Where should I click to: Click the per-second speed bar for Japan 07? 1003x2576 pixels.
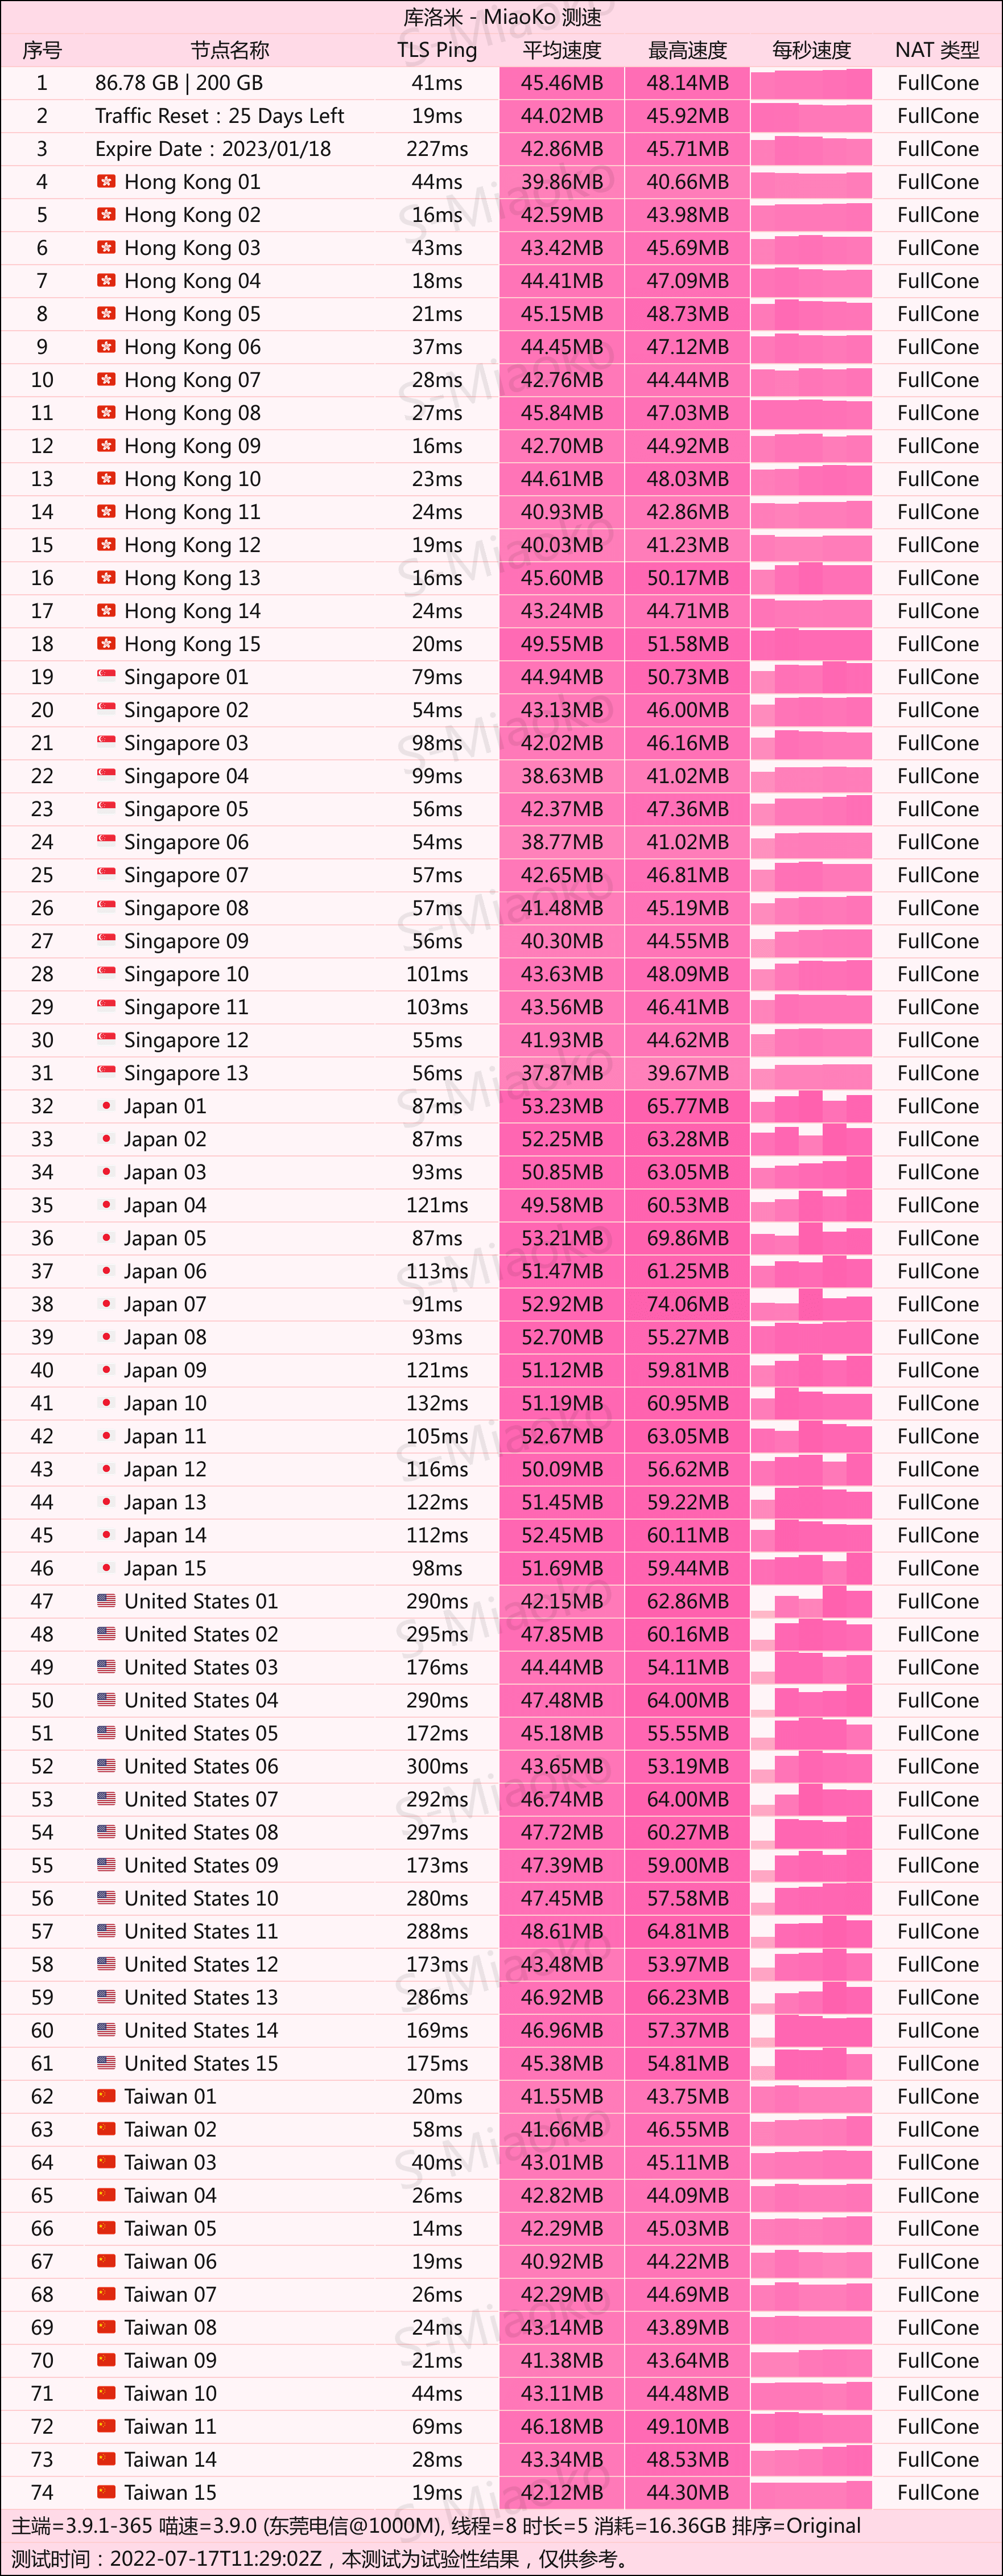811,1304
